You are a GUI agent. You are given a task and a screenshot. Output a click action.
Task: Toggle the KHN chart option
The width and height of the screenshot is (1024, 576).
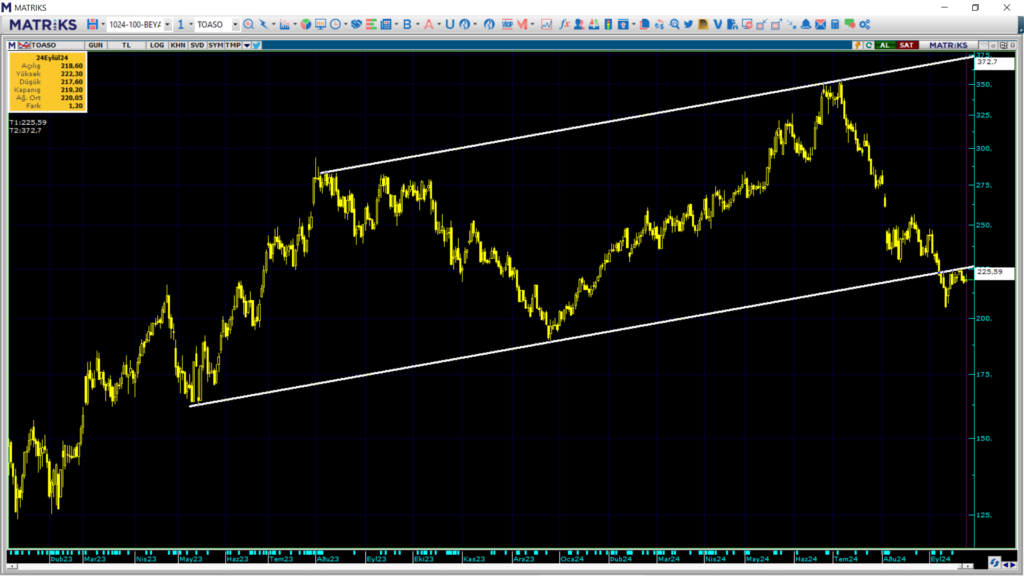coord(178,45)
